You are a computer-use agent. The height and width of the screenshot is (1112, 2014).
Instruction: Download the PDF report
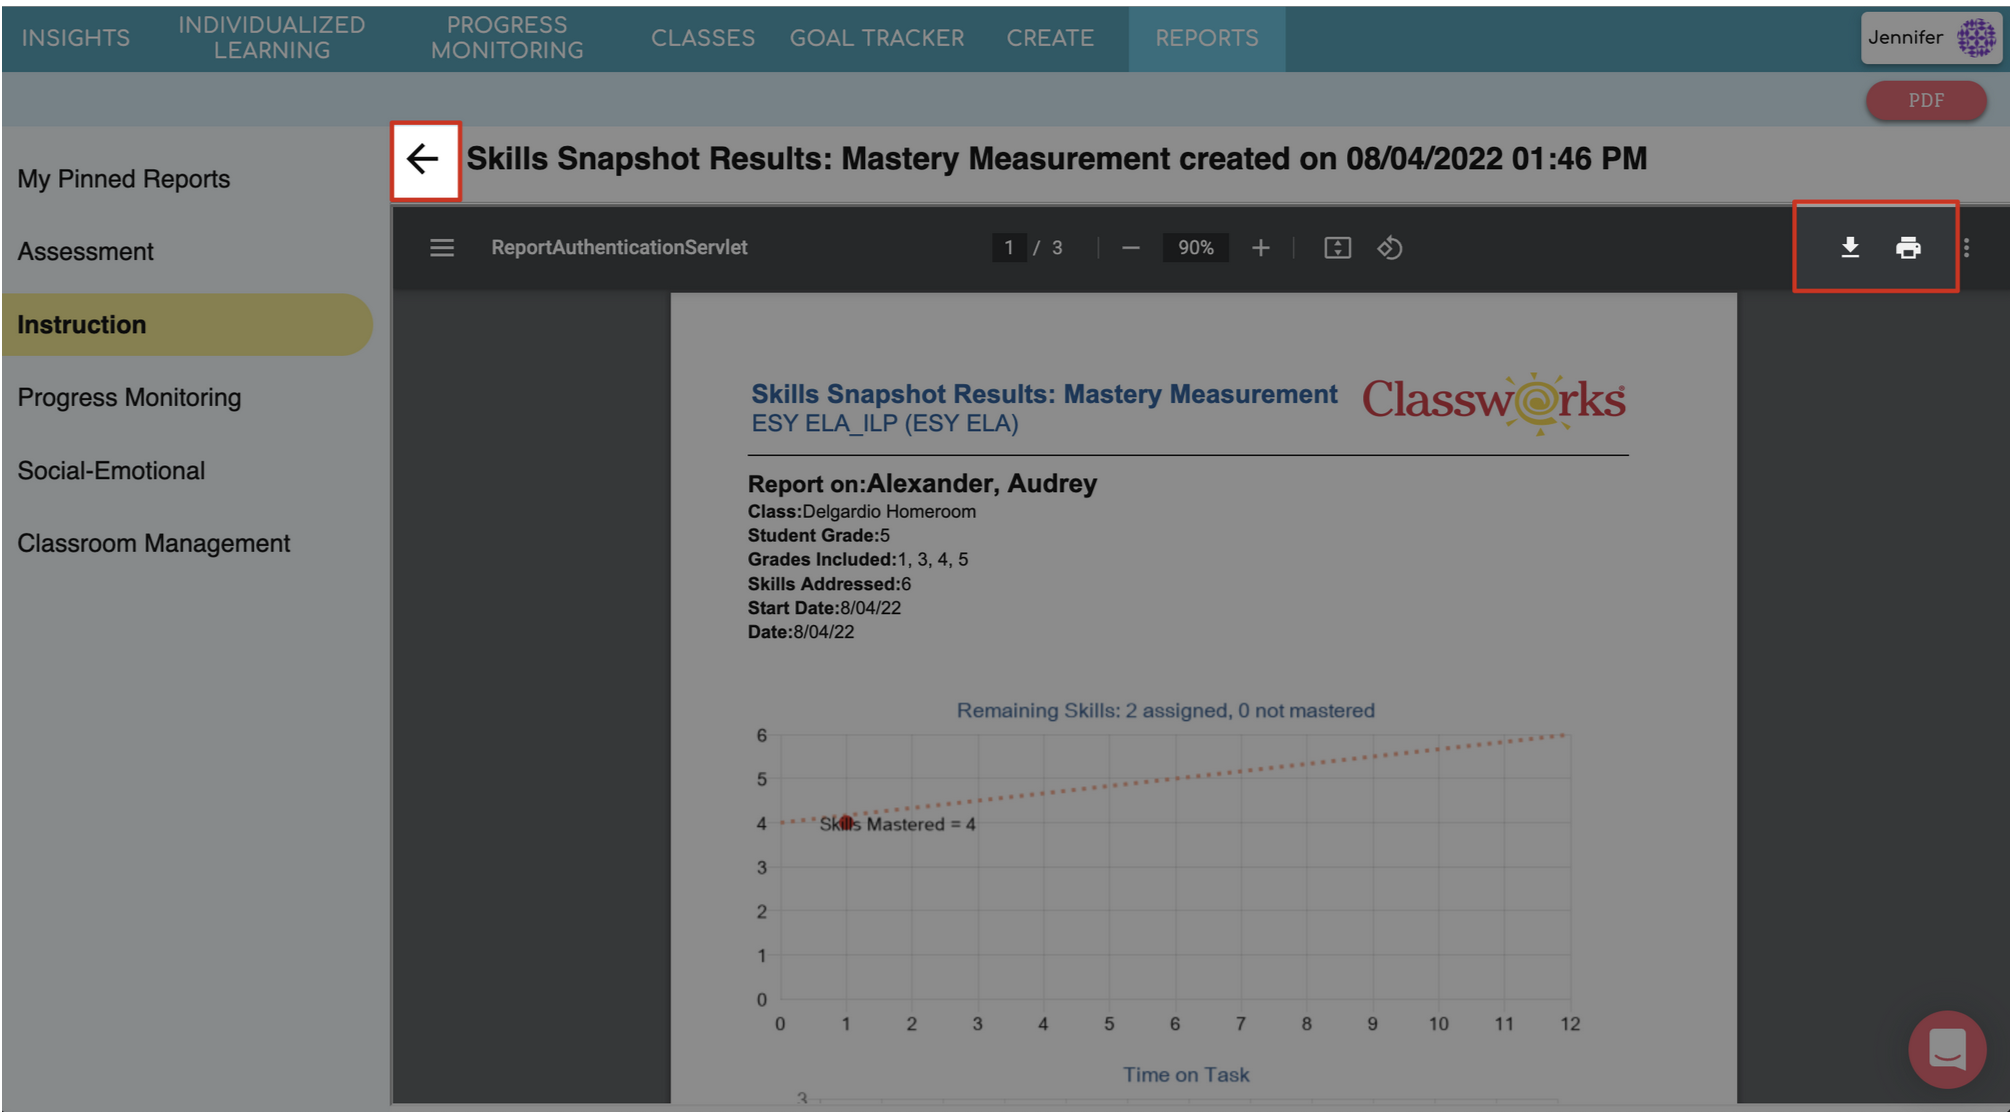tap(1849, 247)
